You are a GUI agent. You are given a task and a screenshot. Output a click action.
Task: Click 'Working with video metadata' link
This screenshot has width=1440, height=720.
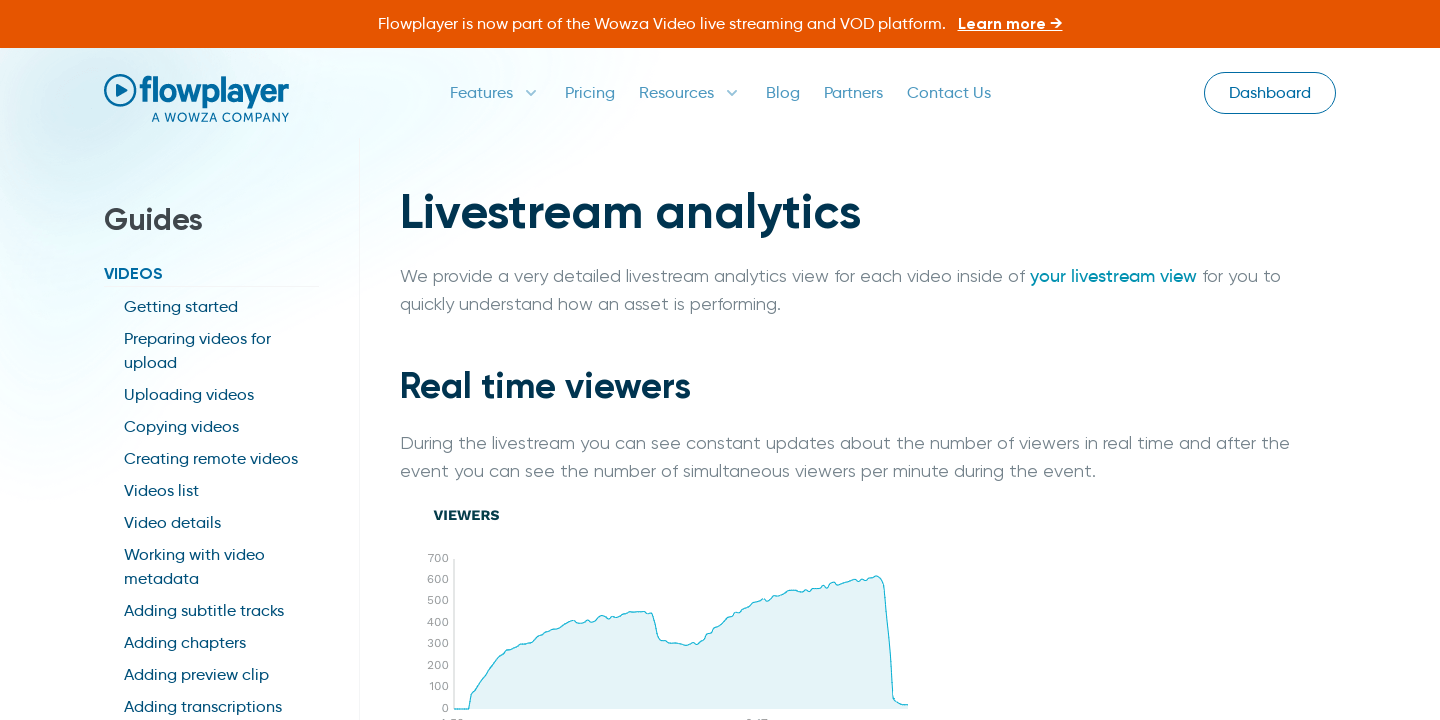click(194, 566)
